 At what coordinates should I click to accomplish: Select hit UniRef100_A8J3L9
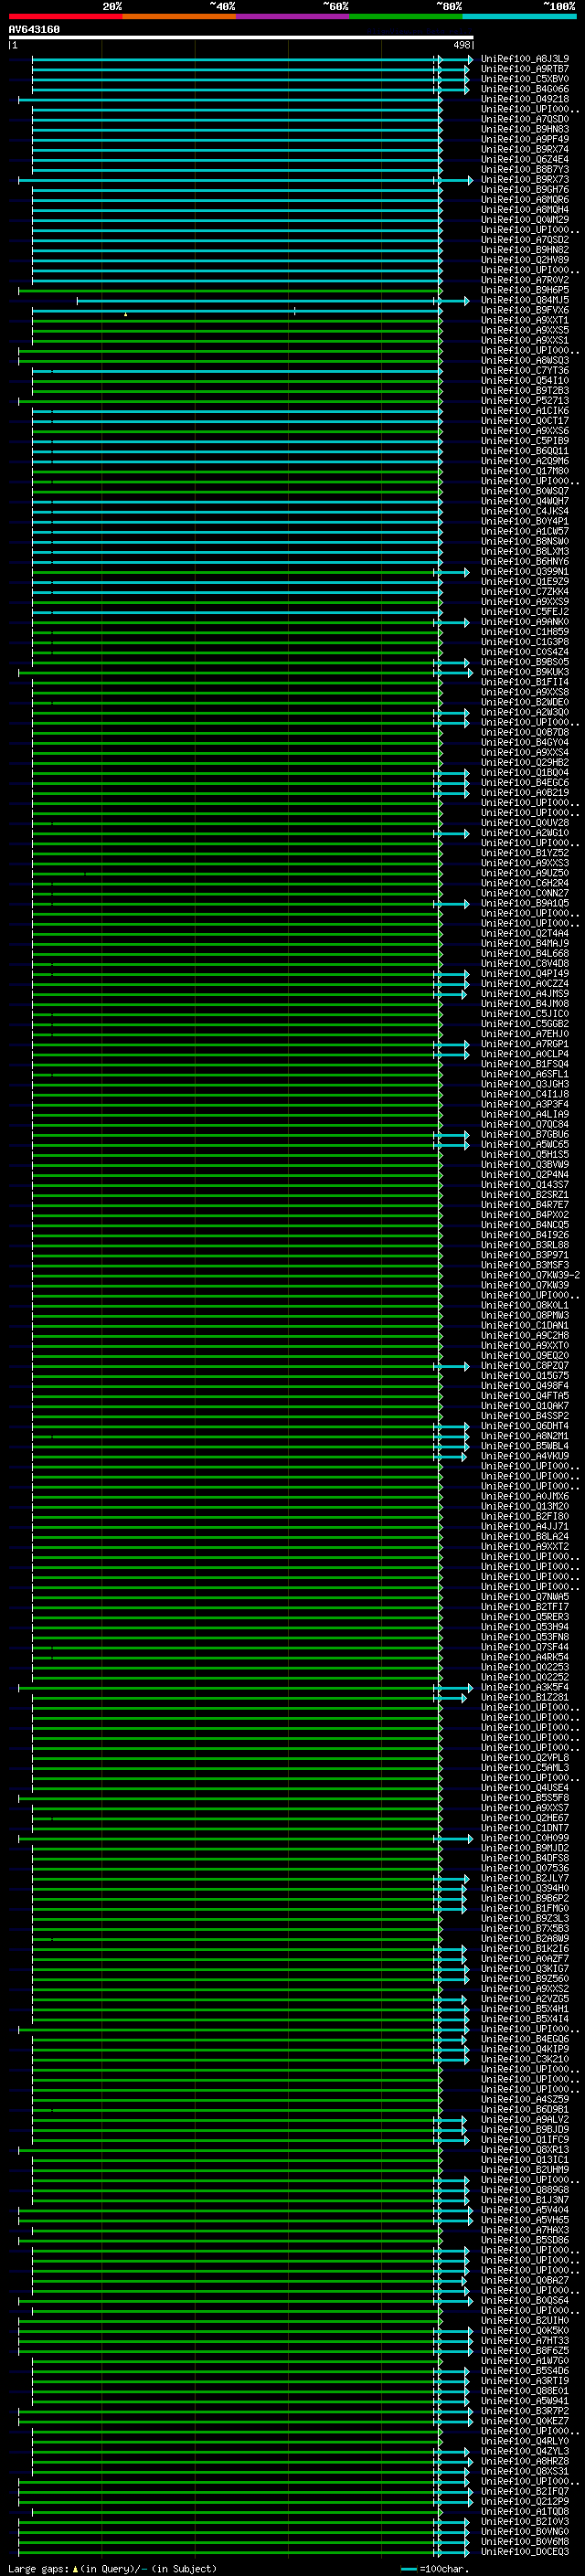tap(525, 59)
